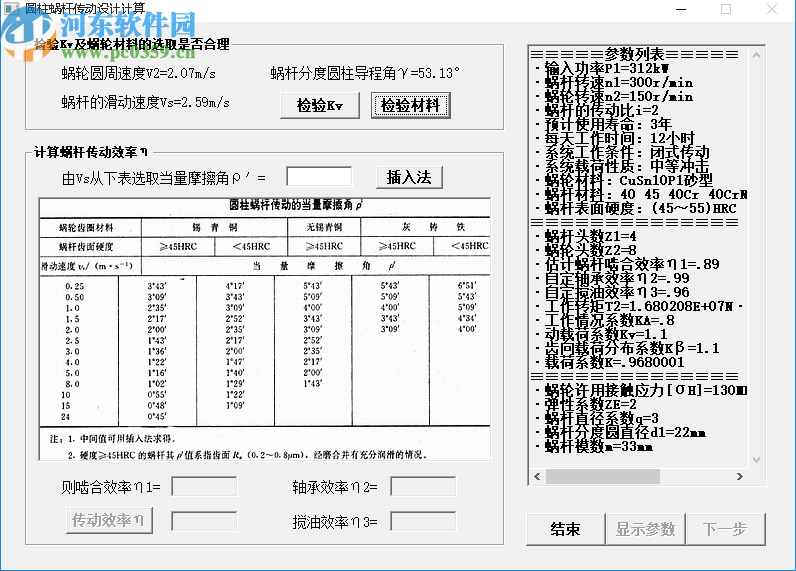The height and width of the screenshot is (571, 796).
Task: Select the 蜗杆头数Z1=4 line
Action: [x=586, y=237]
